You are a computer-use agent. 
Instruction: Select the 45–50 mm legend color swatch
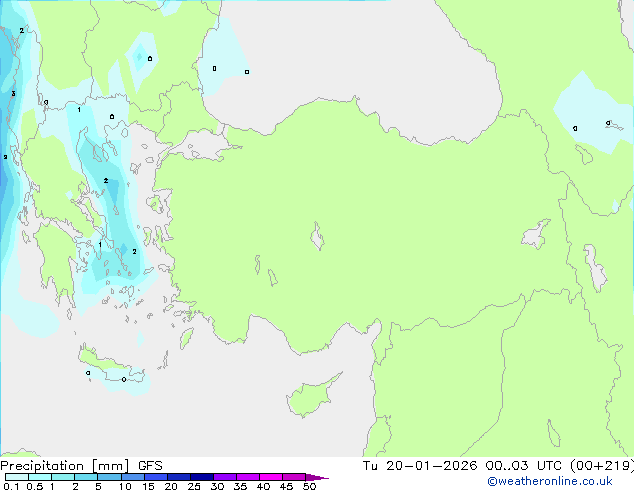[x=294, y=477]
